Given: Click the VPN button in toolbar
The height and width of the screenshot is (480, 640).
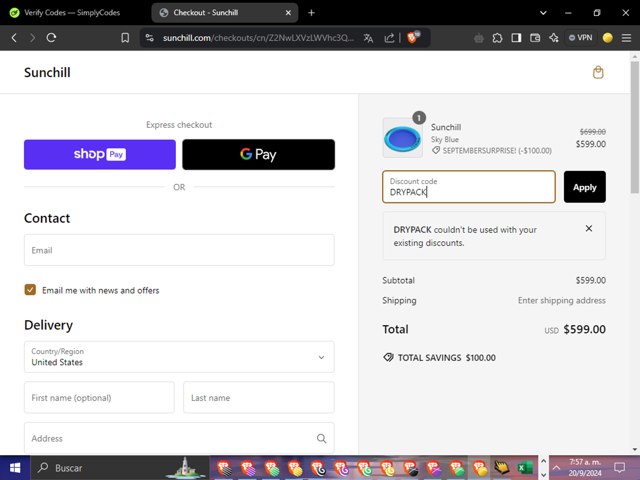Looking at the screenshot, I should pos(580,38).
